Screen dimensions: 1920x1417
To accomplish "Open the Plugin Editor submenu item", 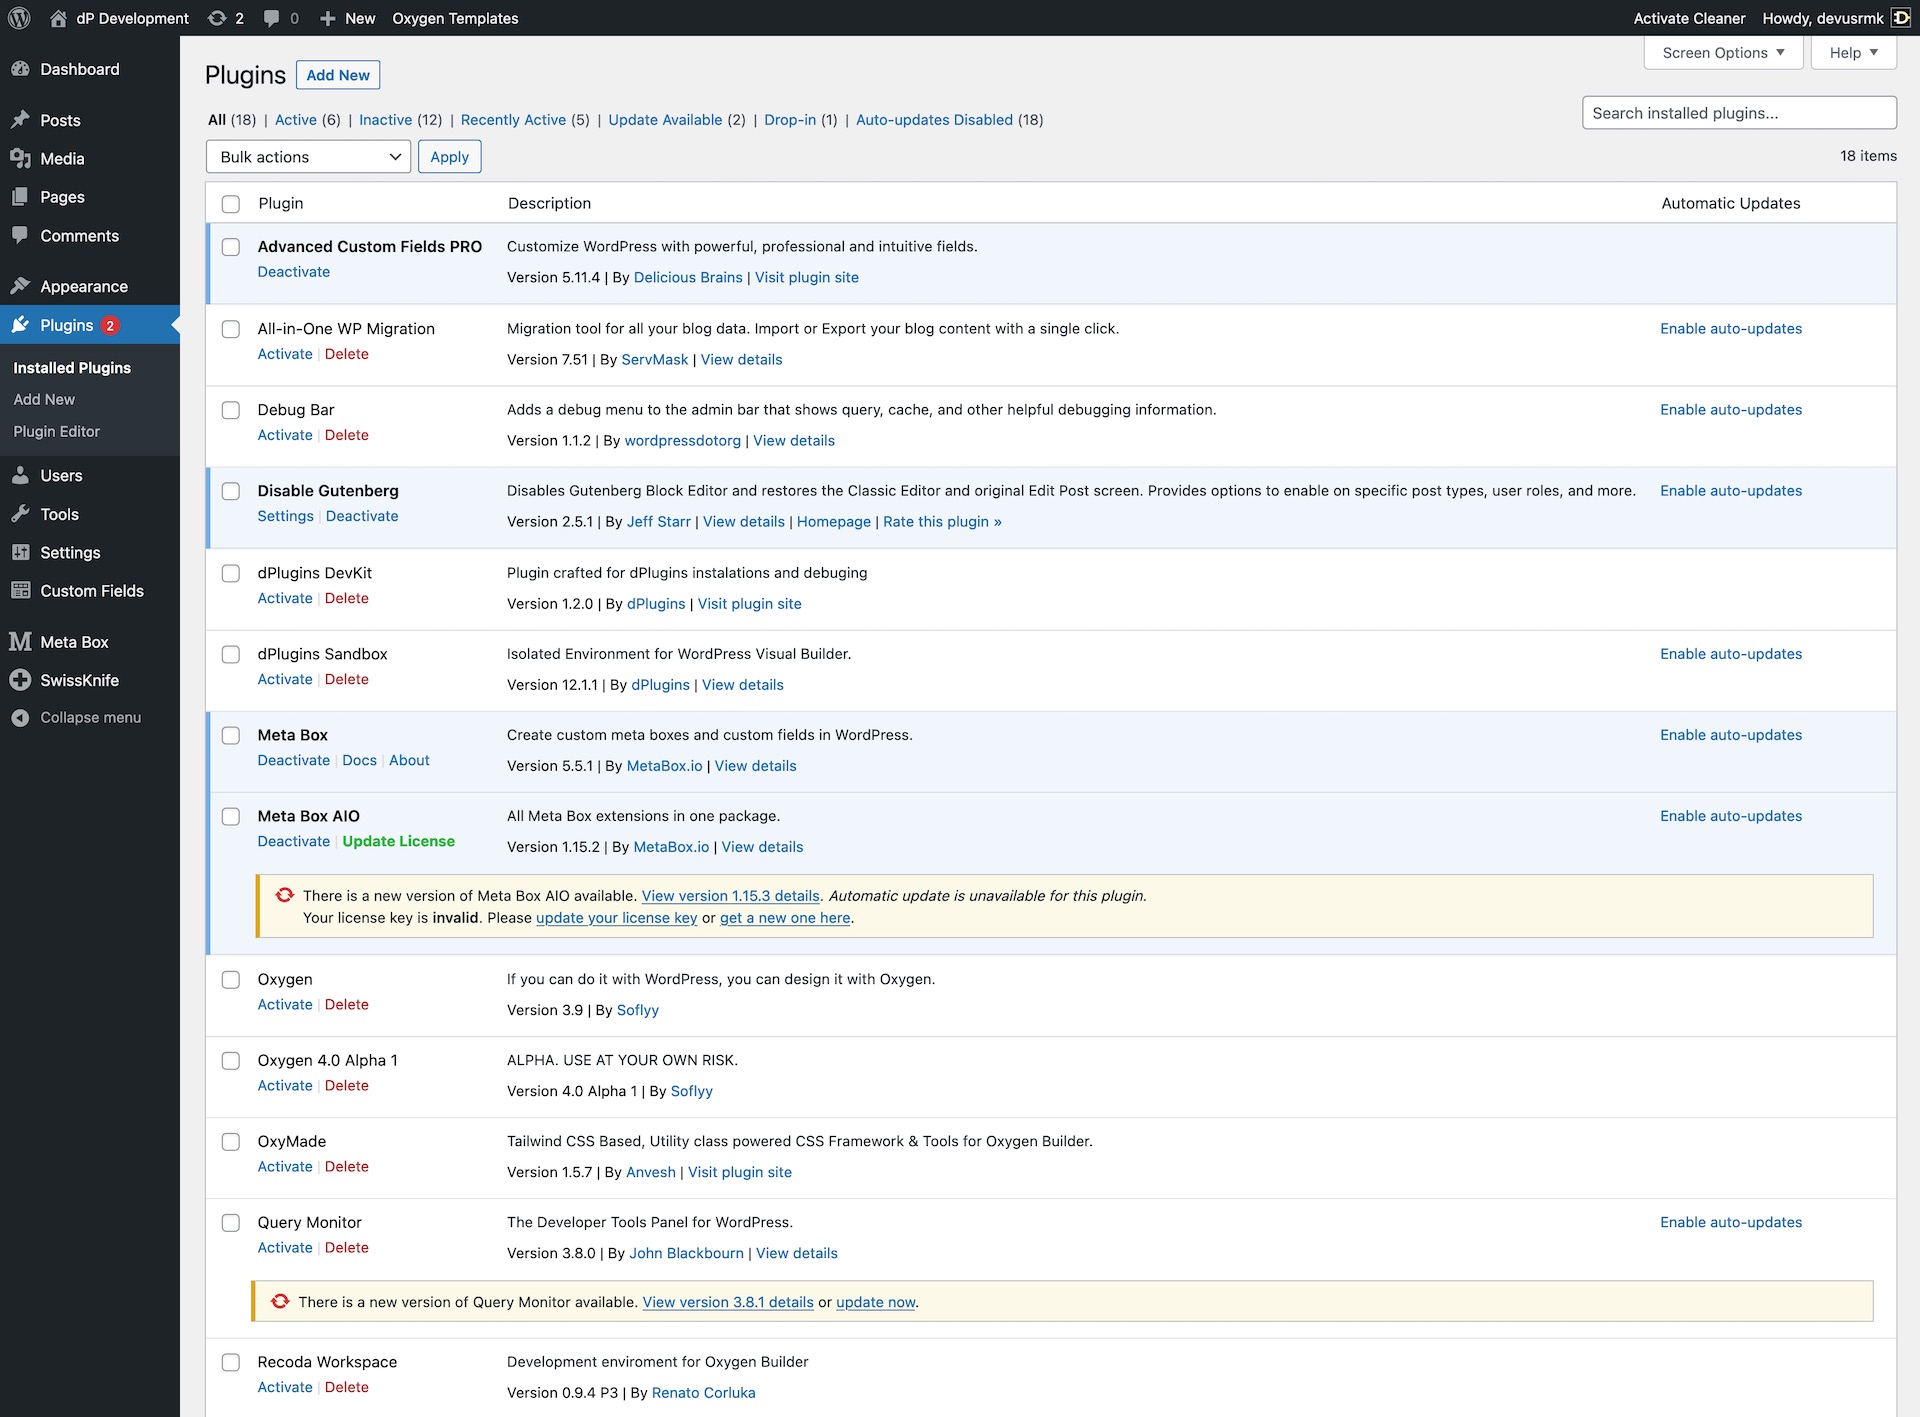I will tap(57, 431).
